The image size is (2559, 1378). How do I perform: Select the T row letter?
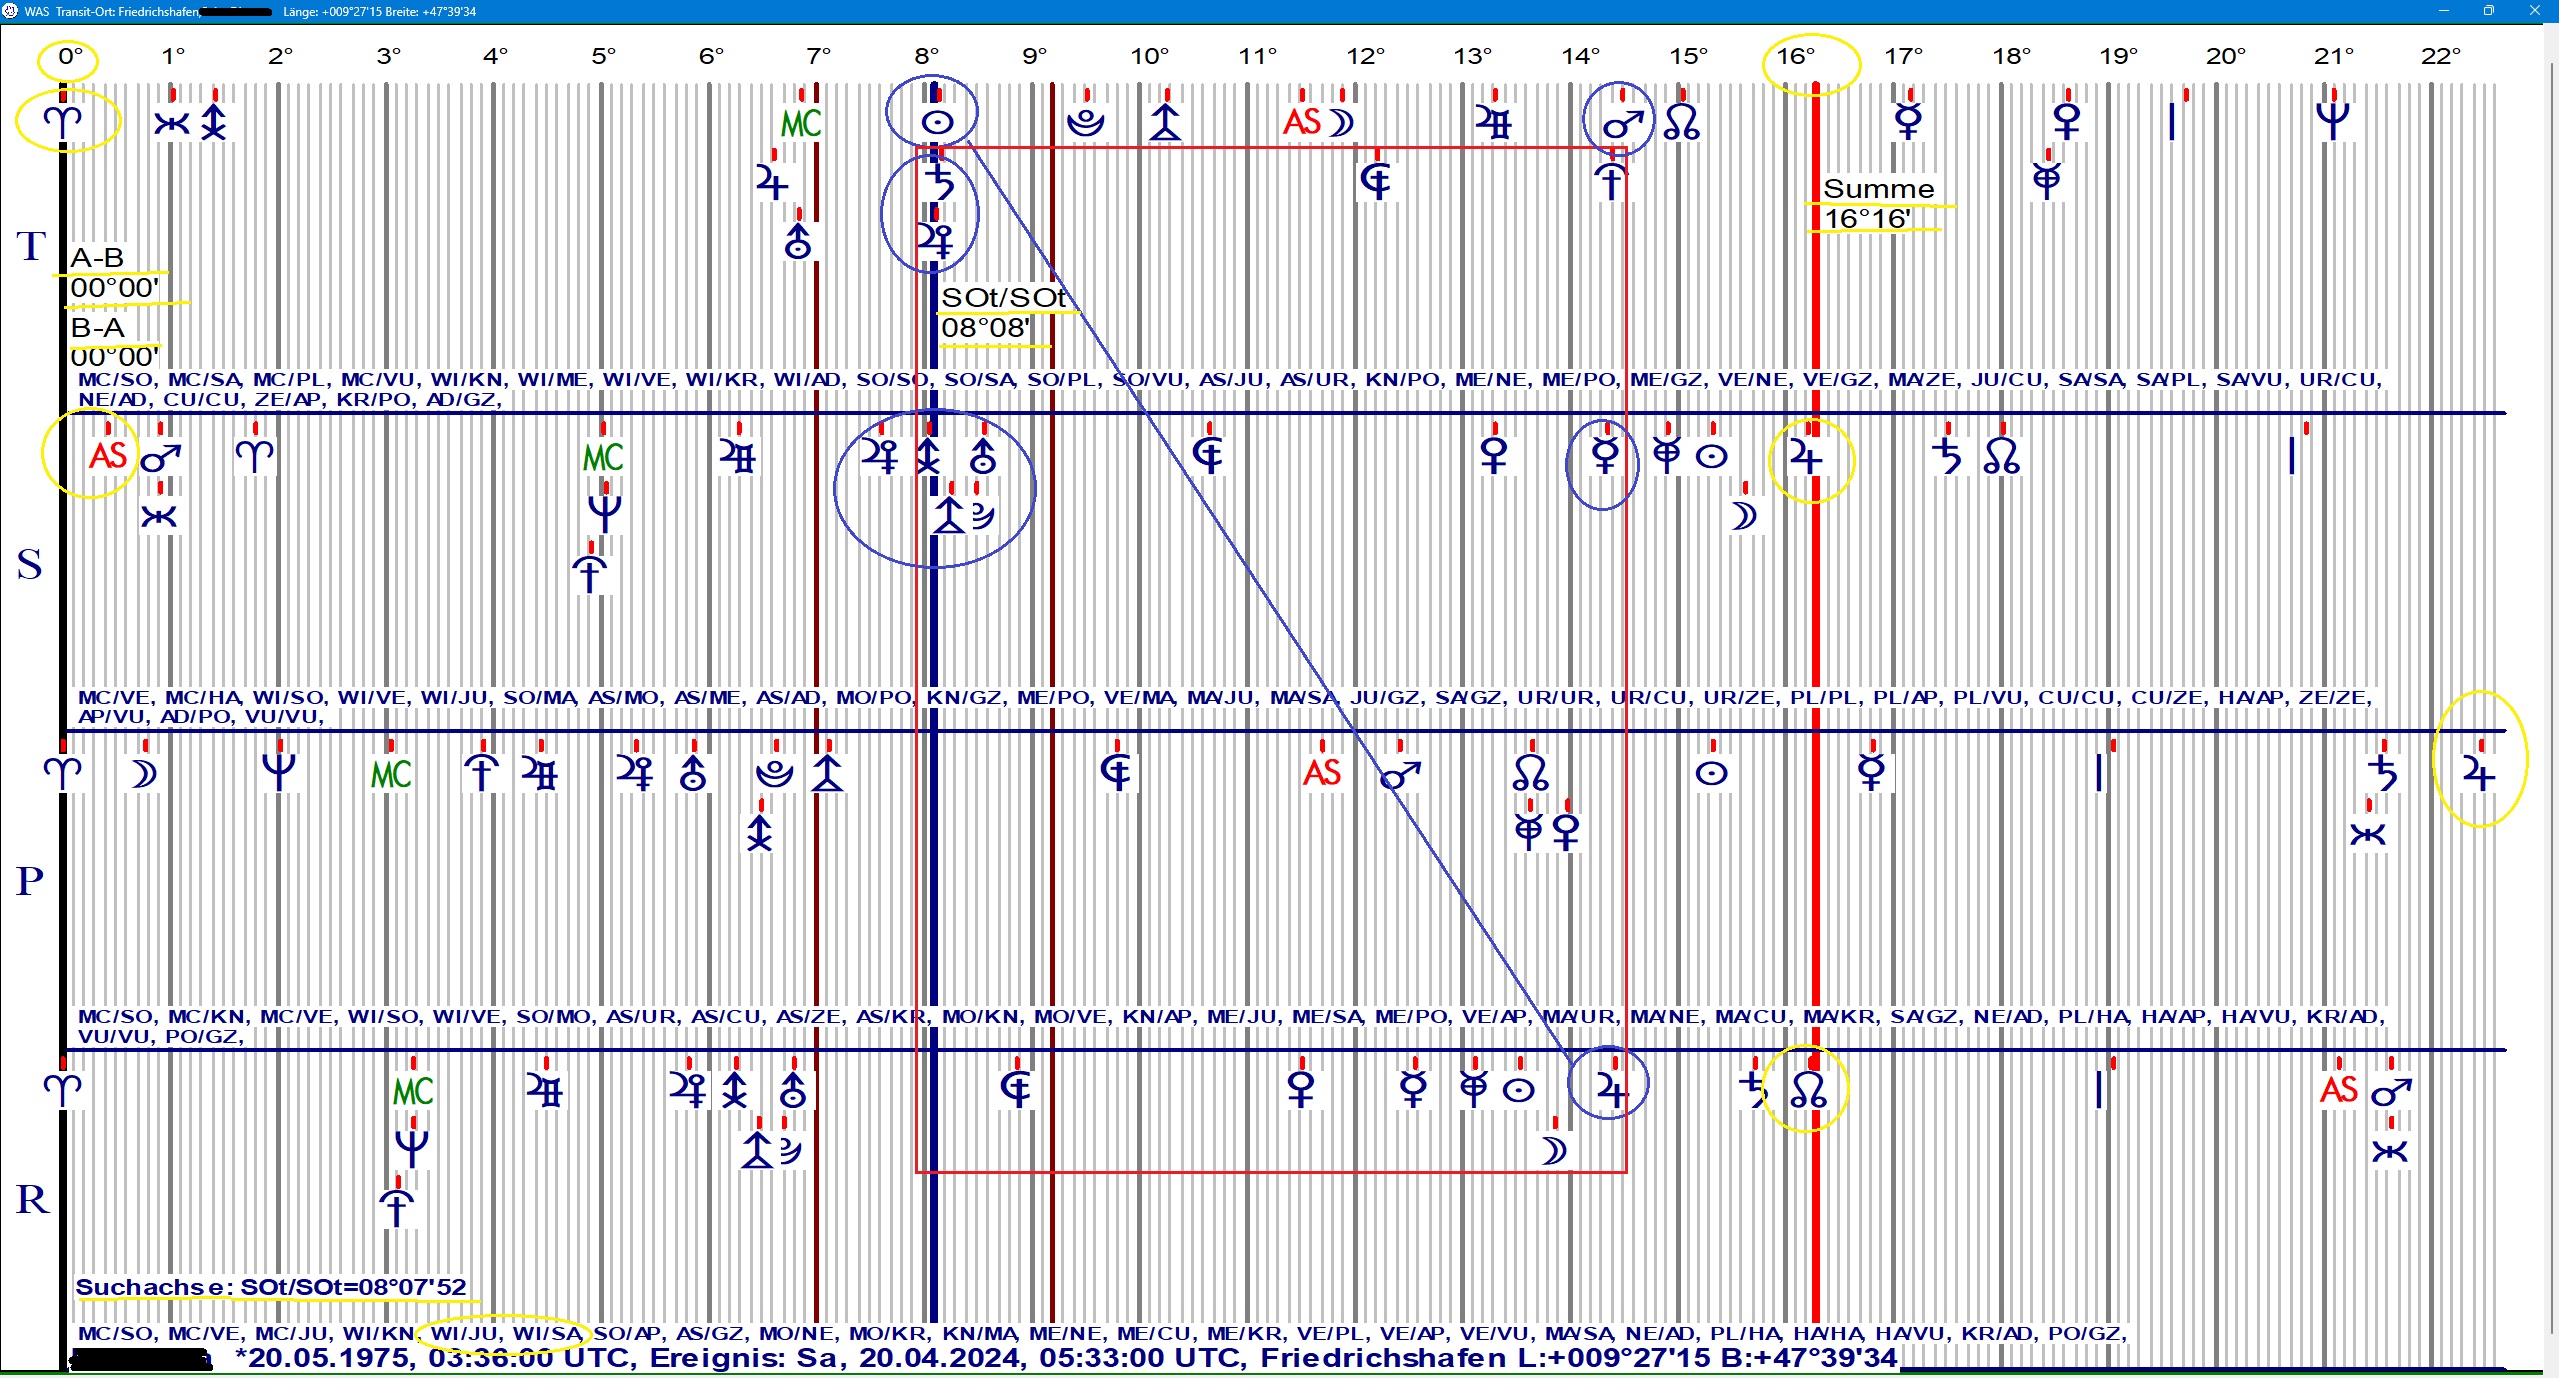tap(31, 246)
